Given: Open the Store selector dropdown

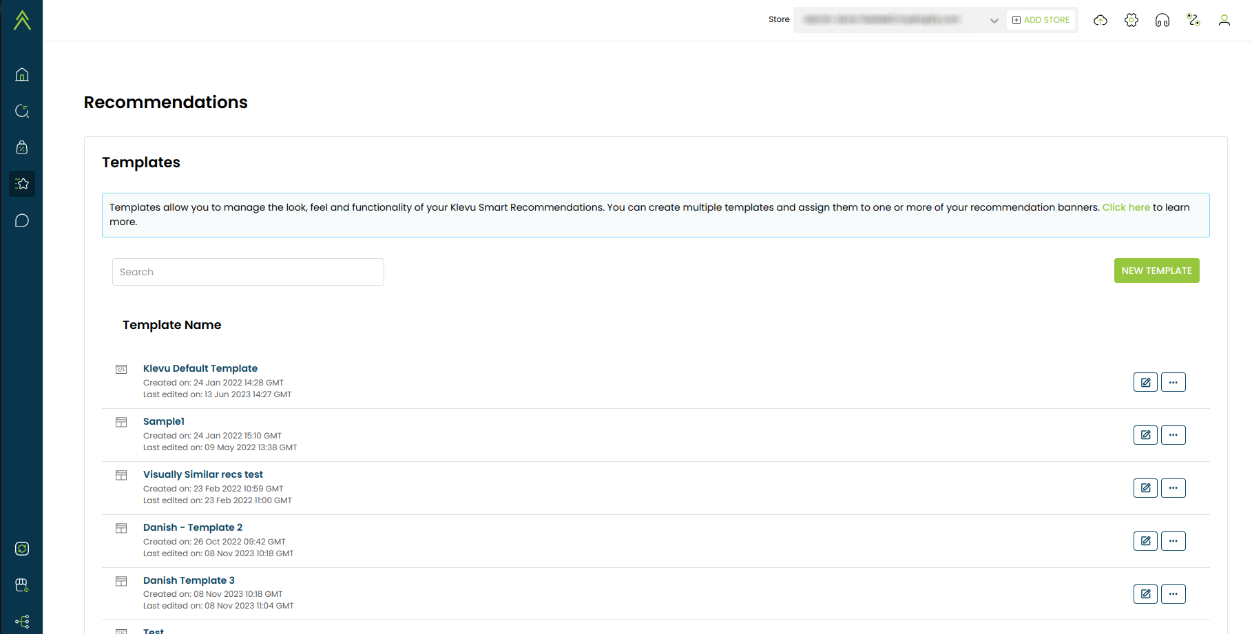Looking at the screenshot, I should point(899,20).
